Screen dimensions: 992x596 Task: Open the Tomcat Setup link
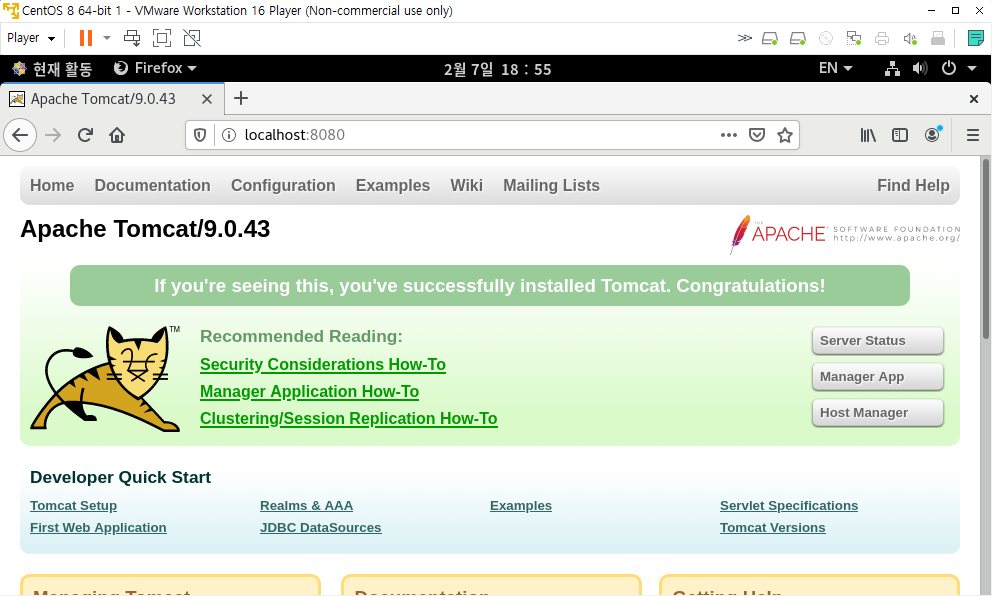73,506
